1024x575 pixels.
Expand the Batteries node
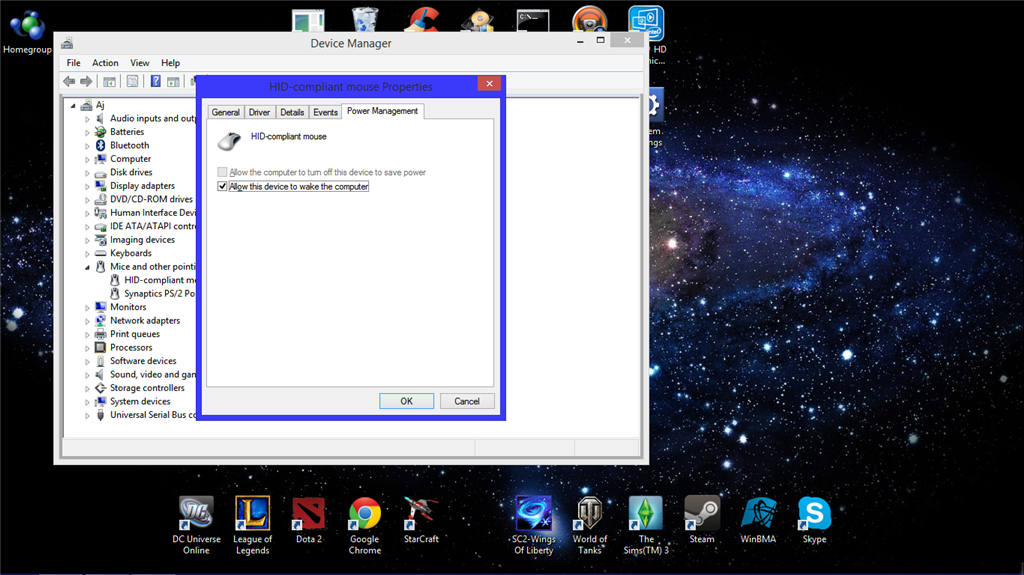[88, 132]
